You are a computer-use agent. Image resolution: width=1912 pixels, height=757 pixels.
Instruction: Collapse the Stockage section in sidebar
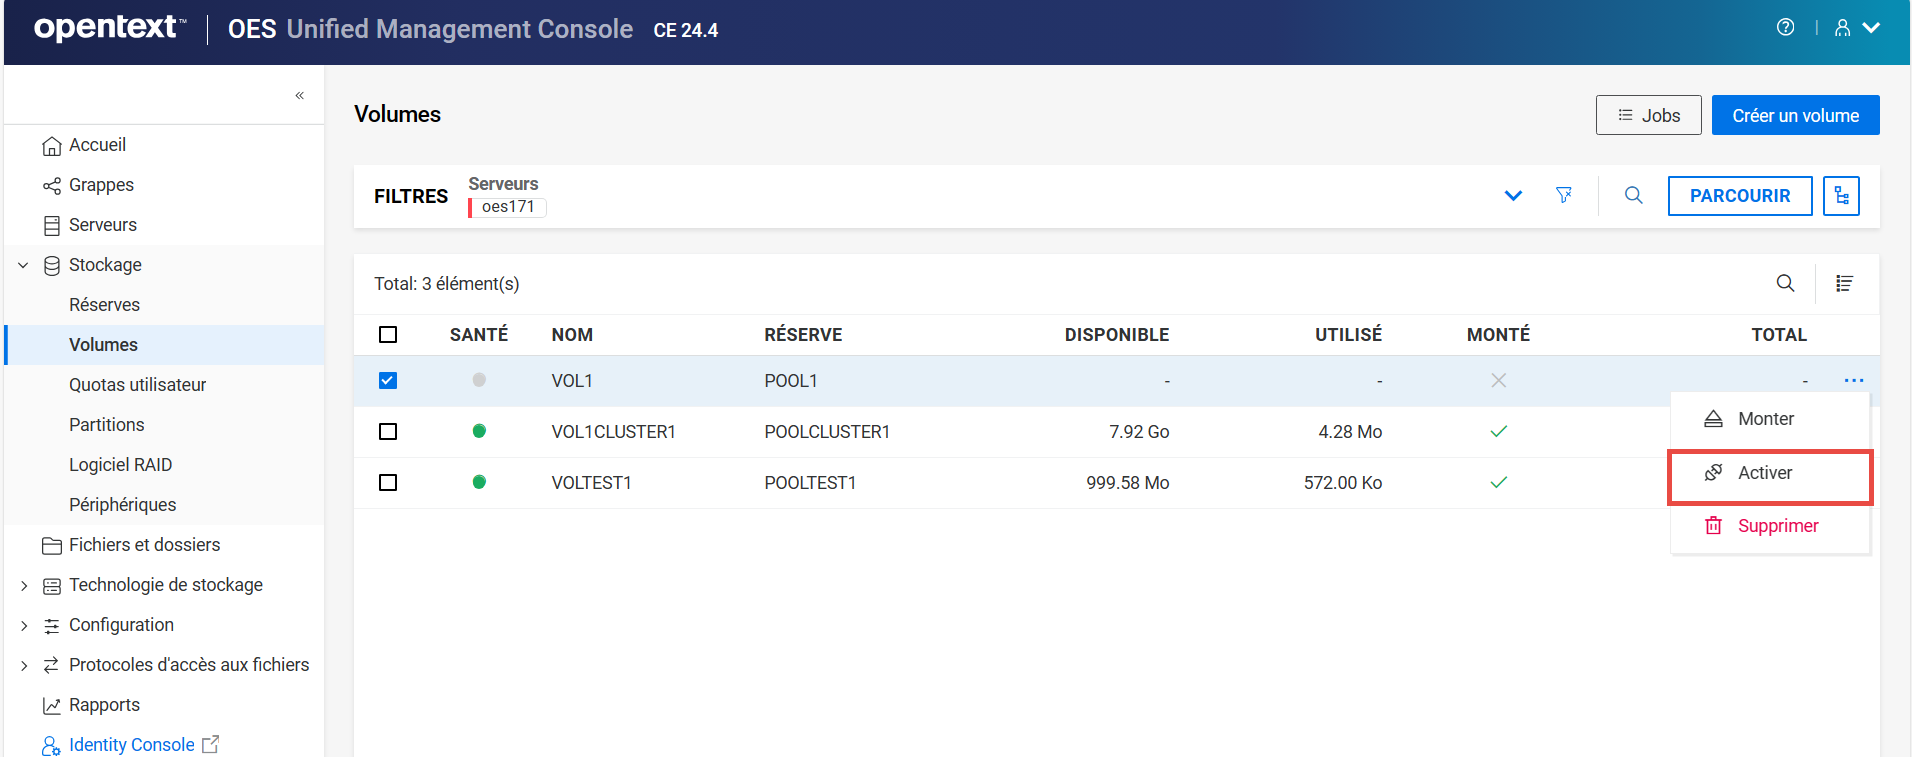24,266
